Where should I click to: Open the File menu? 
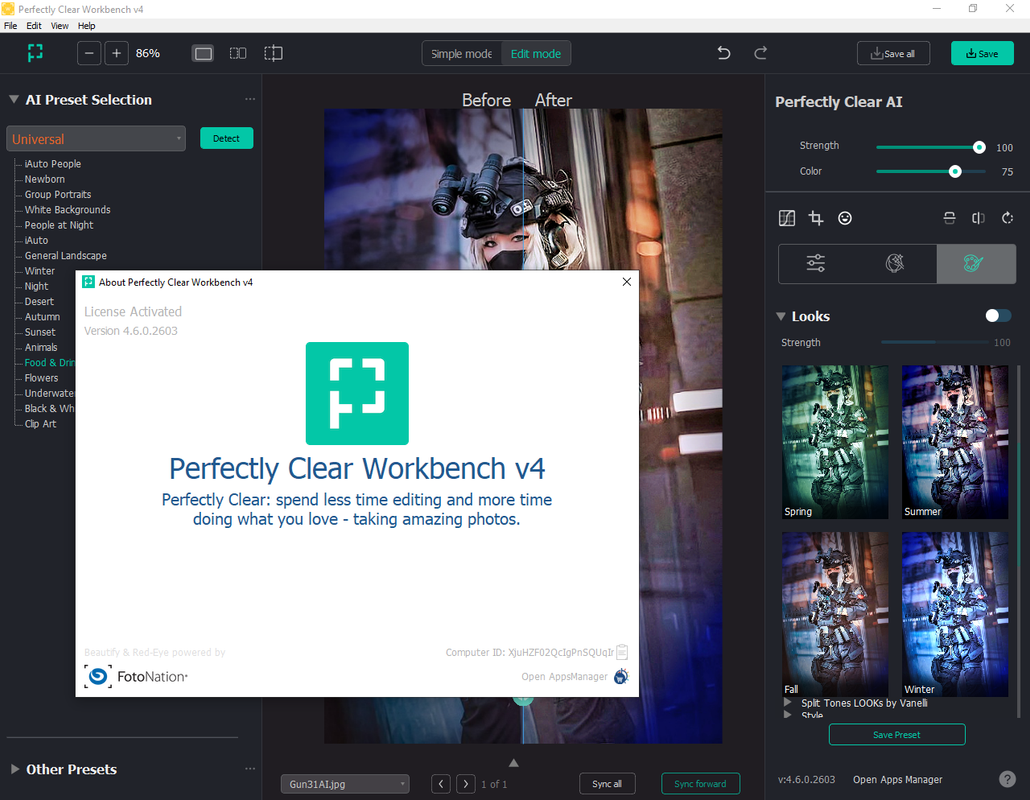(11, 26)
